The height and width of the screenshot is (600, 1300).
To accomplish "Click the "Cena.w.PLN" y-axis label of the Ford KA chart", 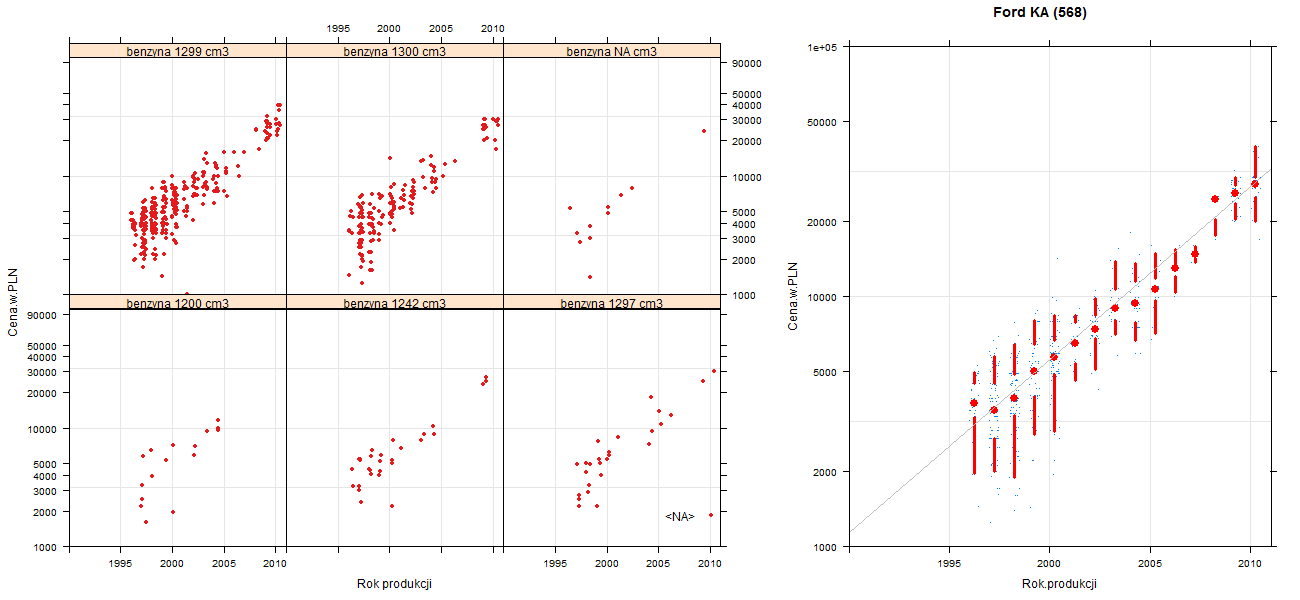I will 793,297.
